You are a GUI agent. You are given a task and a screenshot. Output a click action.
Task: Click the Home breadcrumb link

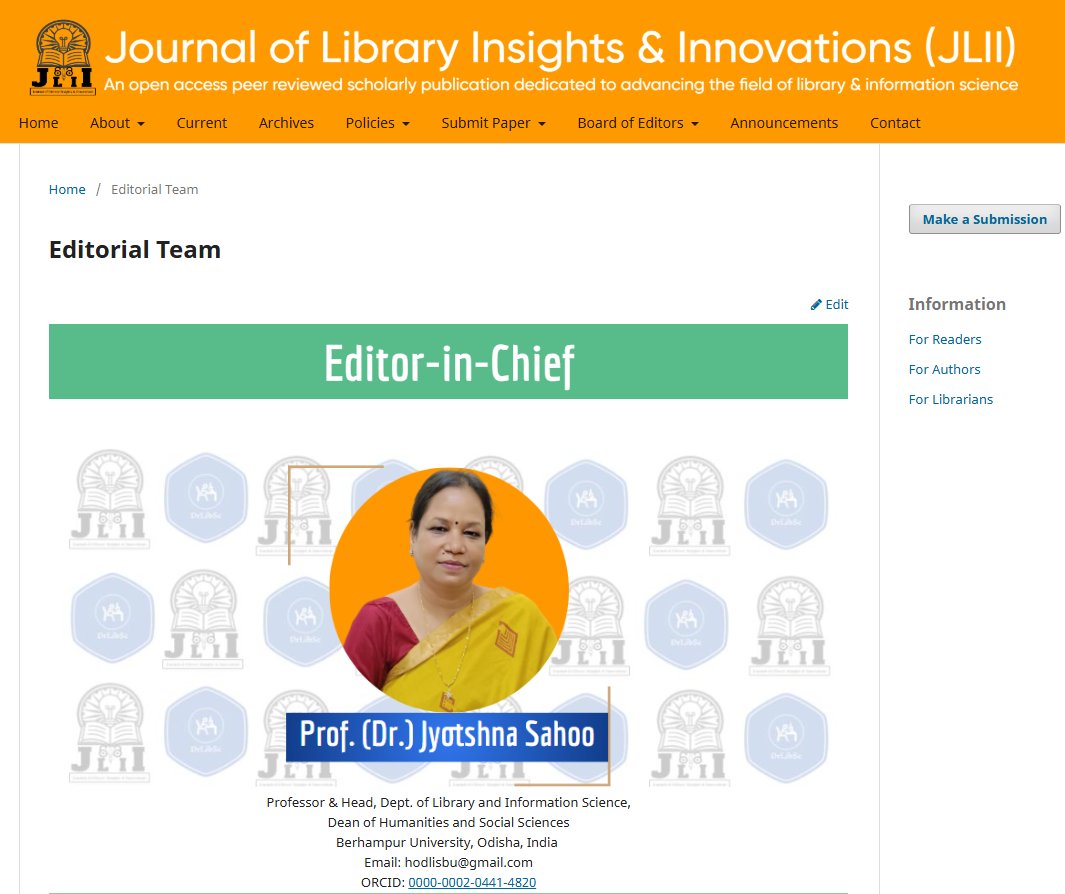coord(67,190)
